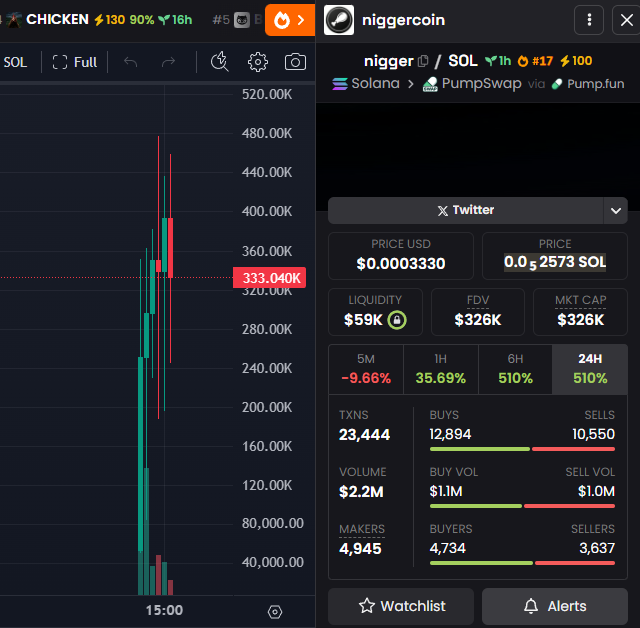Toggle Full screen chart mode

(x=75, y=62)
